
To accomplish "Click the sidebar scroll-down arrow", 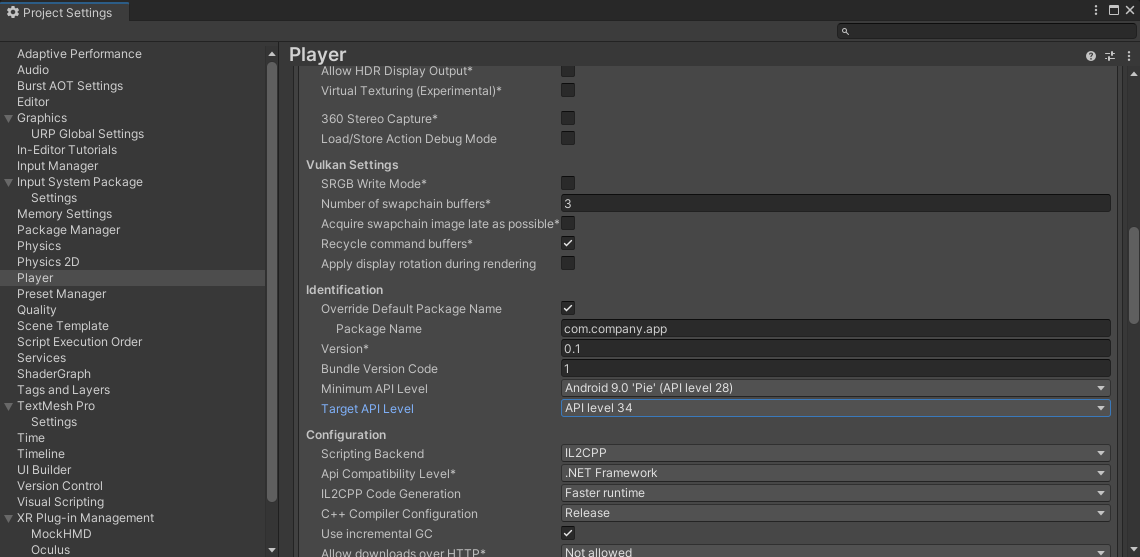I will click(x=272, y=549).
